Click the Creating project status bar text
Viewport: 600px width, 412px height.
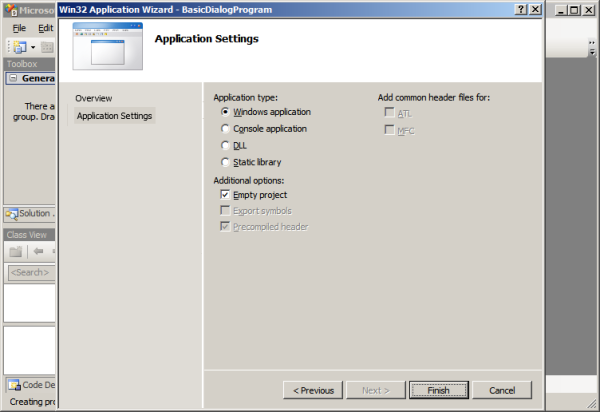point(32,402)
